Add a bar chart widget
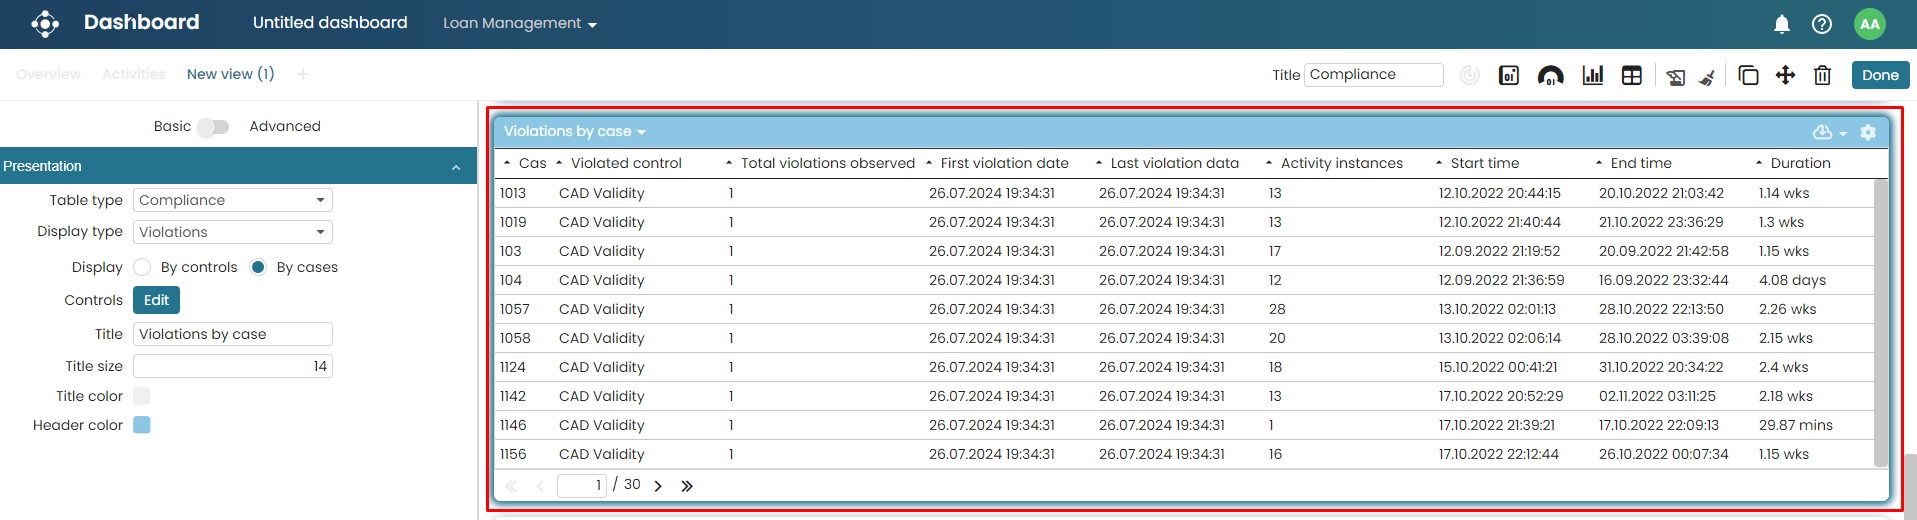 tap(1592, 75)
